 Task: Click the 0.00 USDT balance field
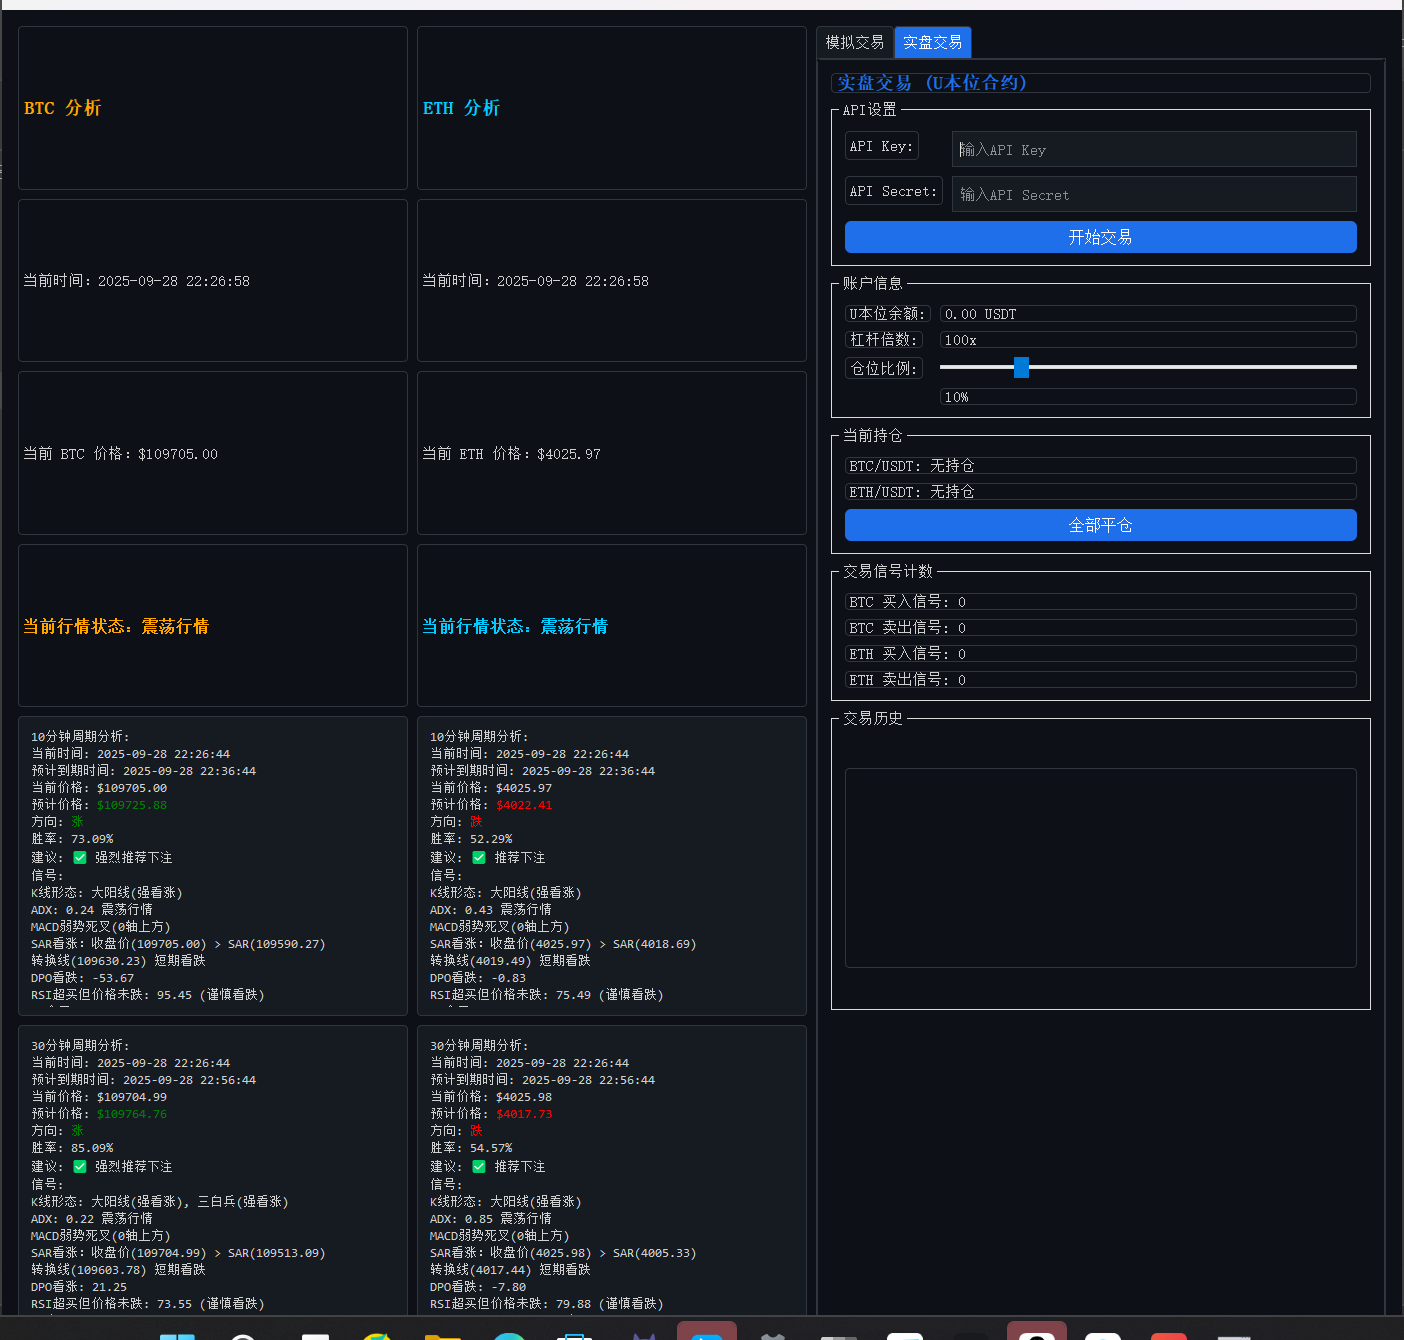tap(1147, 314)
